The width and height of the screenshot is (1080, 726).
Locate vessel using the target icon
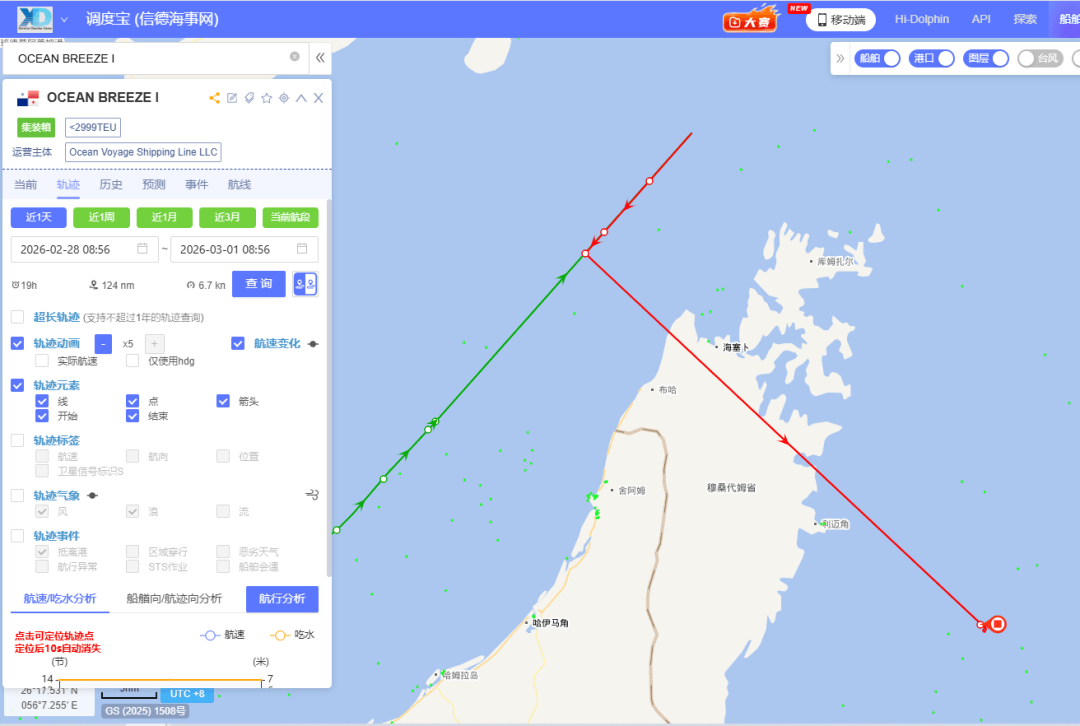click(284, 98)
